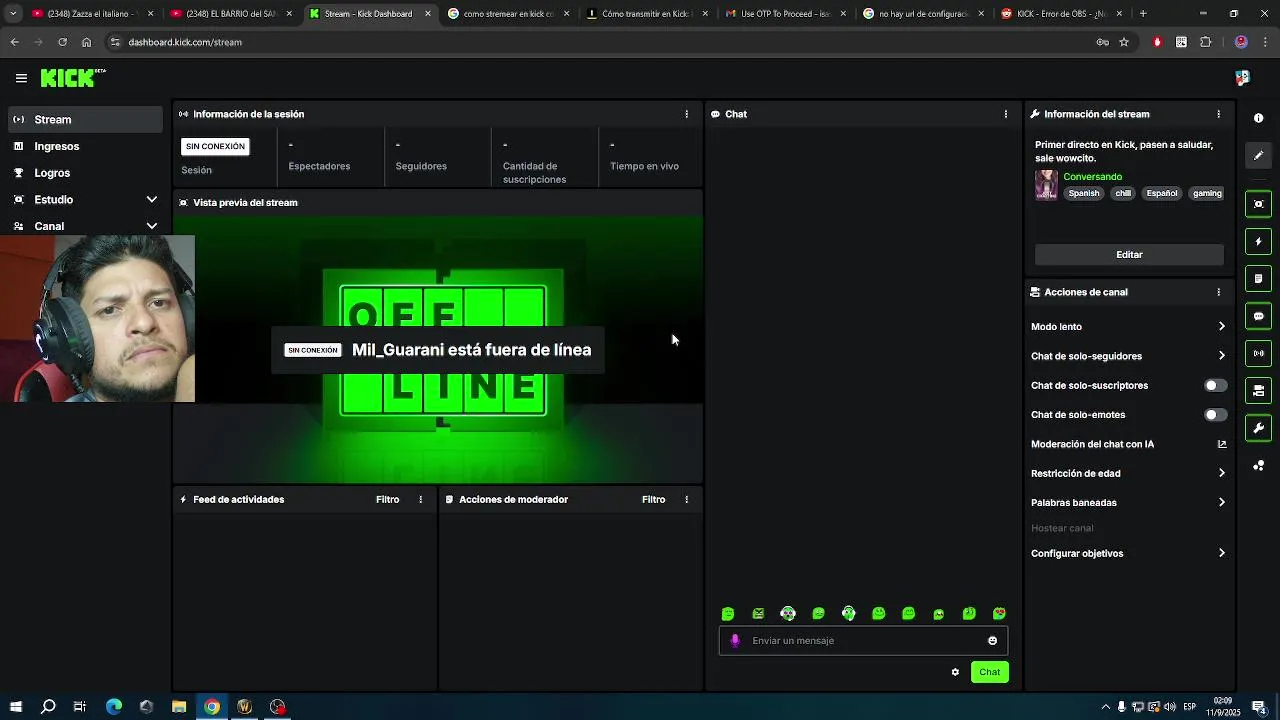Image resolution: width=1280 pixels, height=720 pixels.
Task: Open the info icon in right rail
Action: [x=1258, y=118]
